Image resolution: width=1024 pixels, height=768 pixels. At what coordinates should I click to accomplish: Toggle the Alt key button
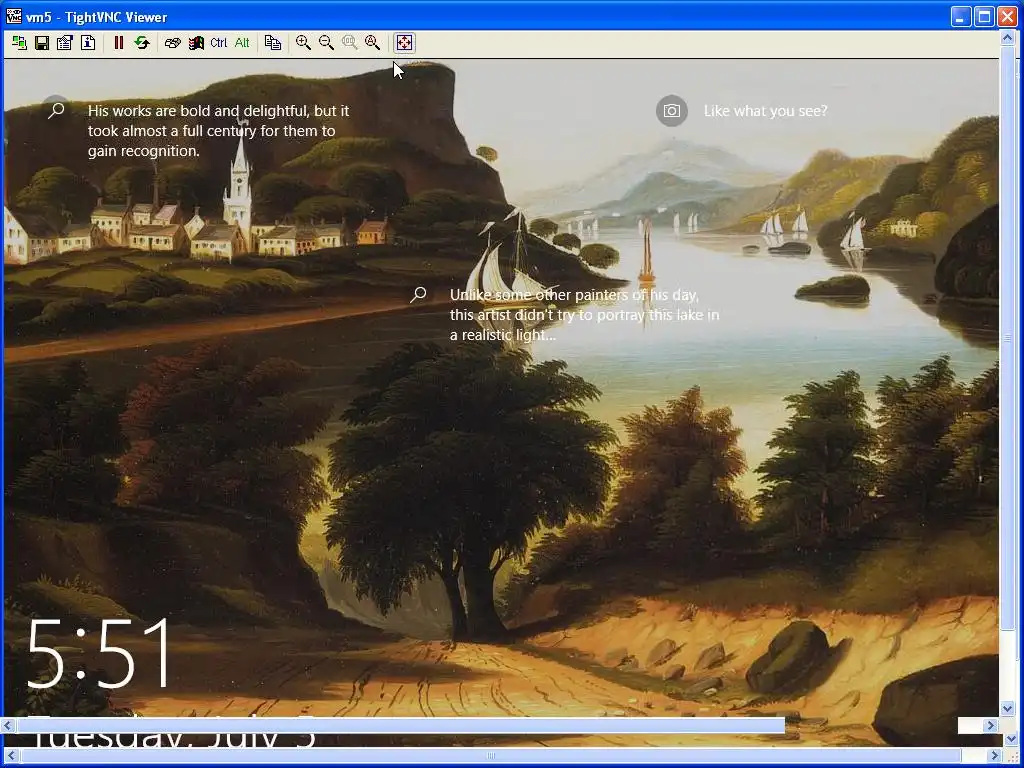click(x=242, y=43)
